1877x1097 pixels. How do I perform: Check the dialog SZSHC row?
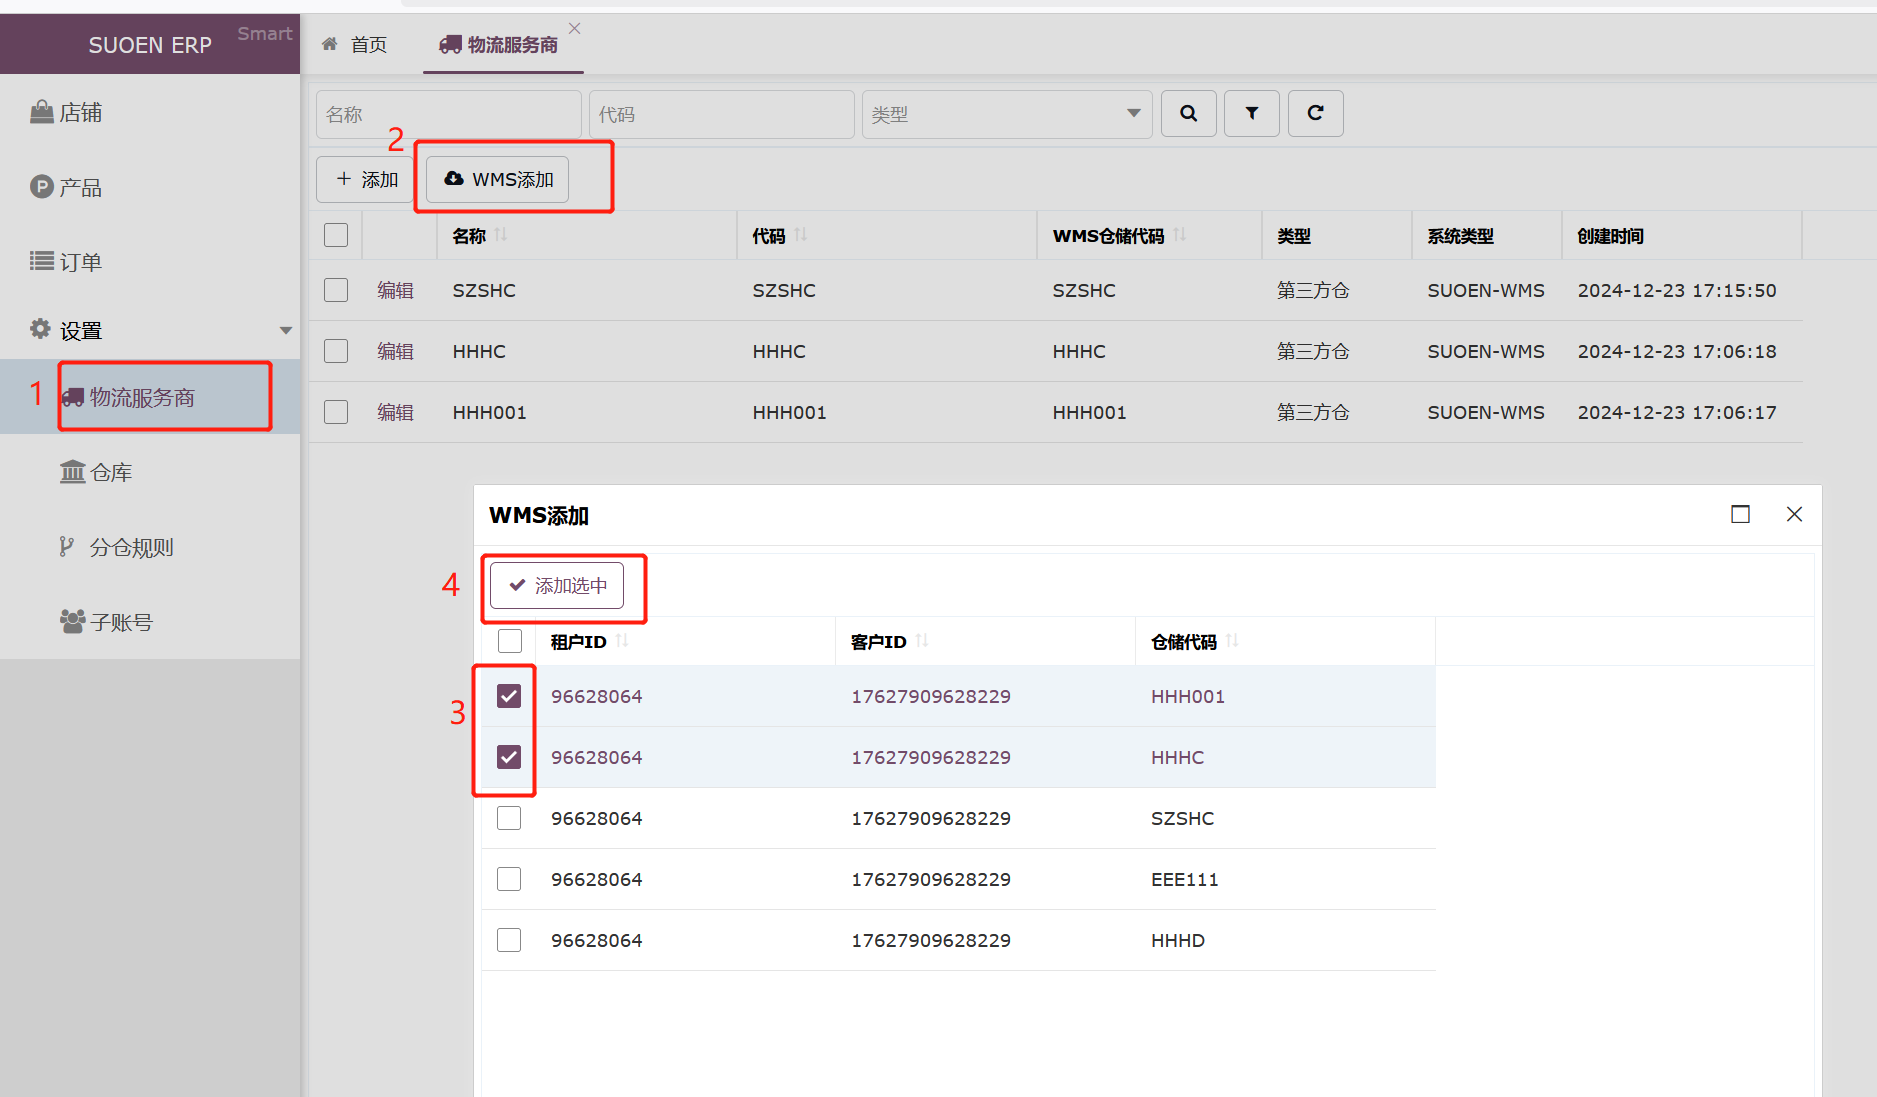point(509,818)
